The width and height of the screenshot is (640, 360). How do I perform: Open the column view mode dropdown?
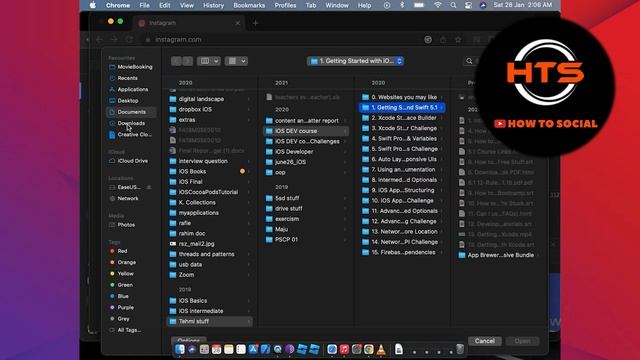click(x=209, y=61)
